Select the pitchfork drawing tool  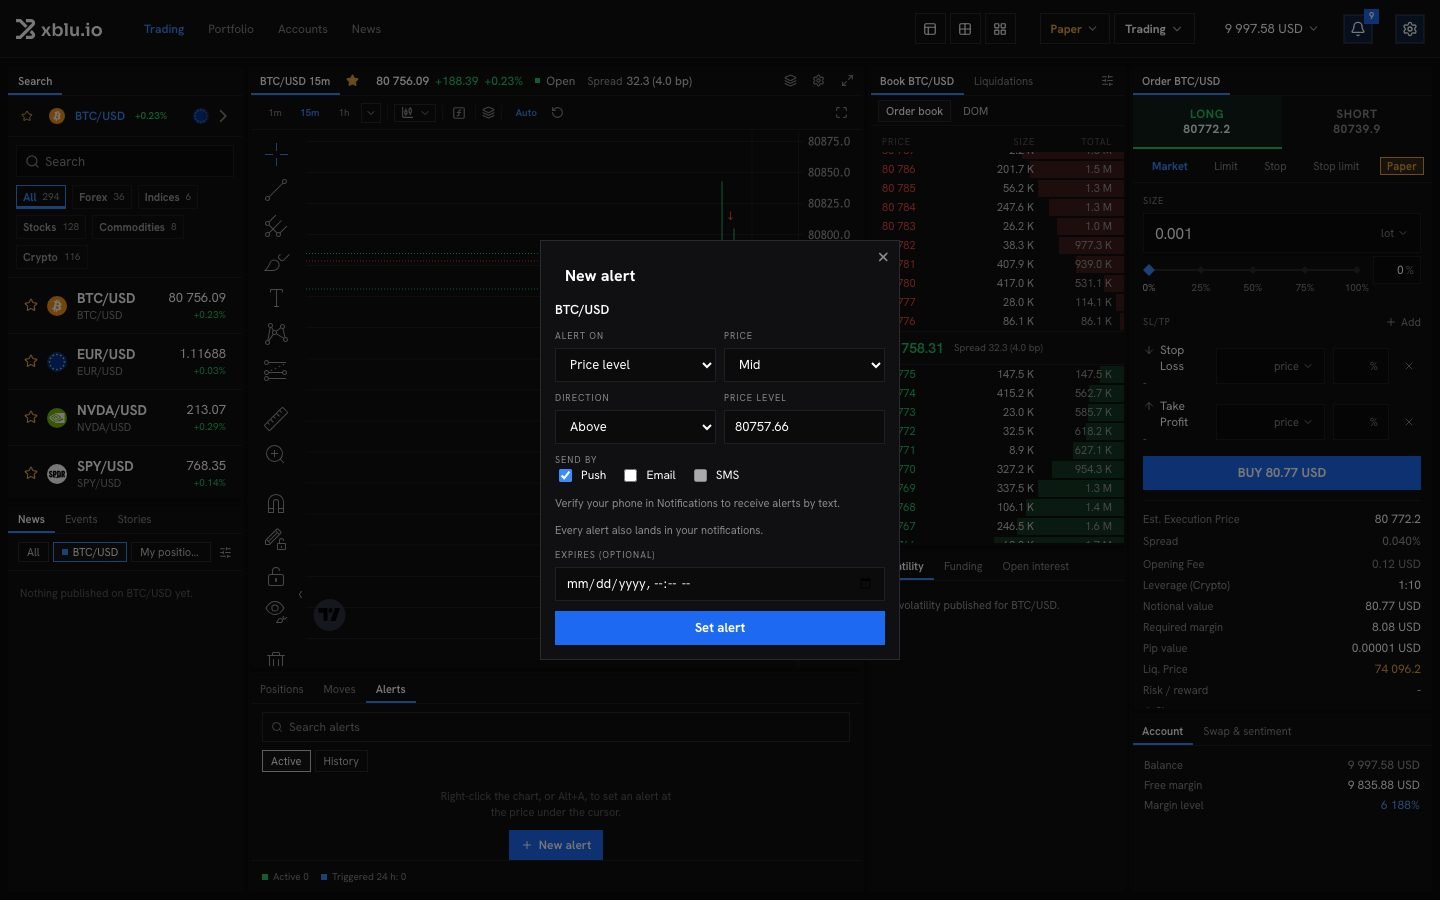(x=276, y=227)
